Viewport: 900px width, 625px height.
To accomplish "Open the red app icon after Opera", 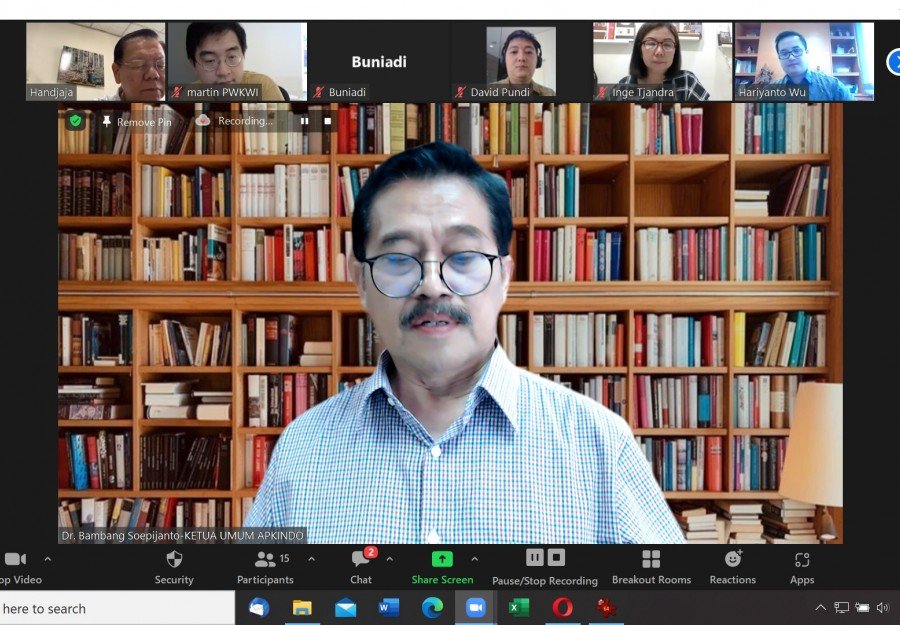I will [606, 607].
